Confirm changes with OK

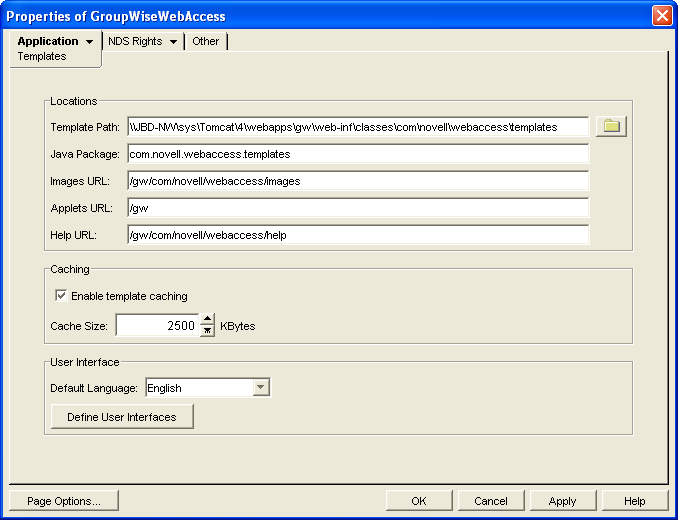pos(419,501)
